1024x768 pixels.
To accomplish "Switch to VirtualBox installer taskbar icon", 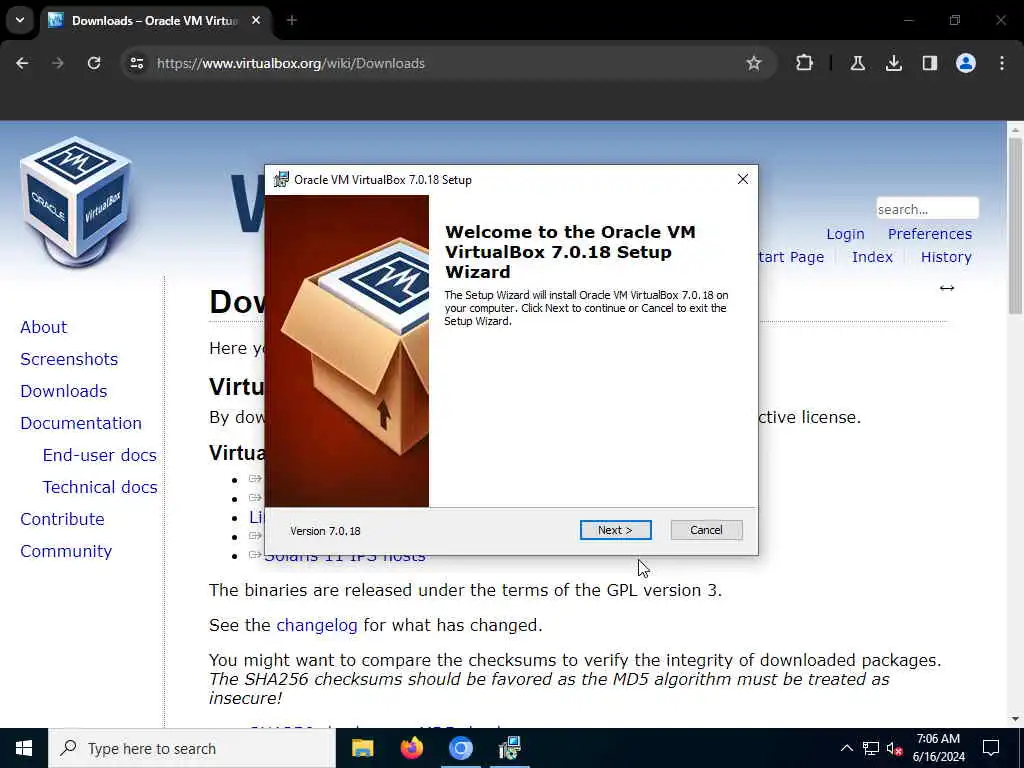I will point(509,748).
